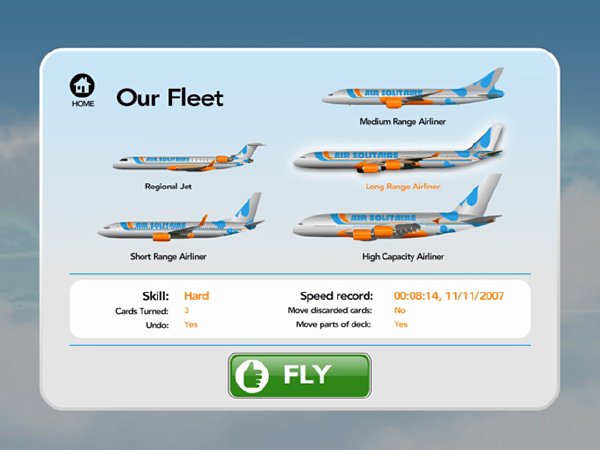Click the HOME label under house icon
The width and height of the screenshot is (600, 450).
[x=83, y=104]
